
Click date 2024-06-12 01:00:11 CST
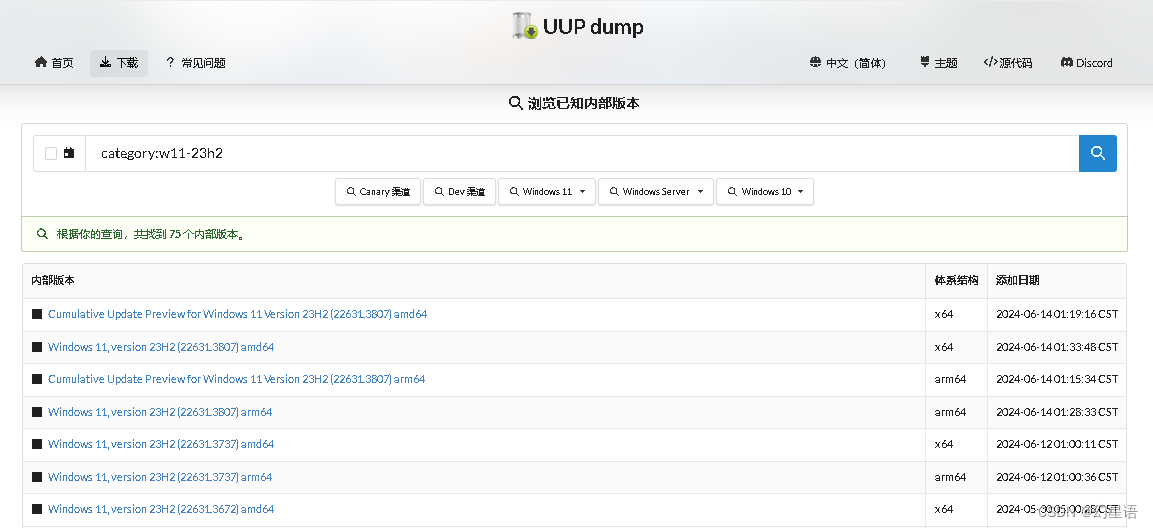pos(1057,444)
